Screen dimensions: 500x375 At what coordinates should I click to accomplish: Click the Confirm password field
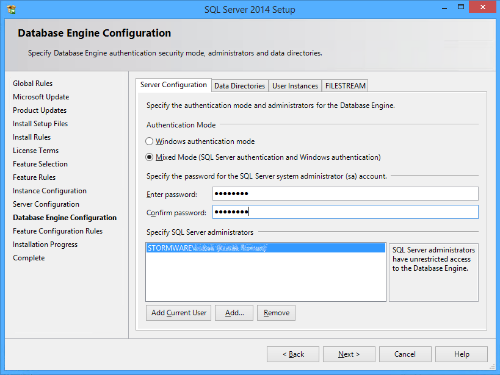tap(345, 212)
